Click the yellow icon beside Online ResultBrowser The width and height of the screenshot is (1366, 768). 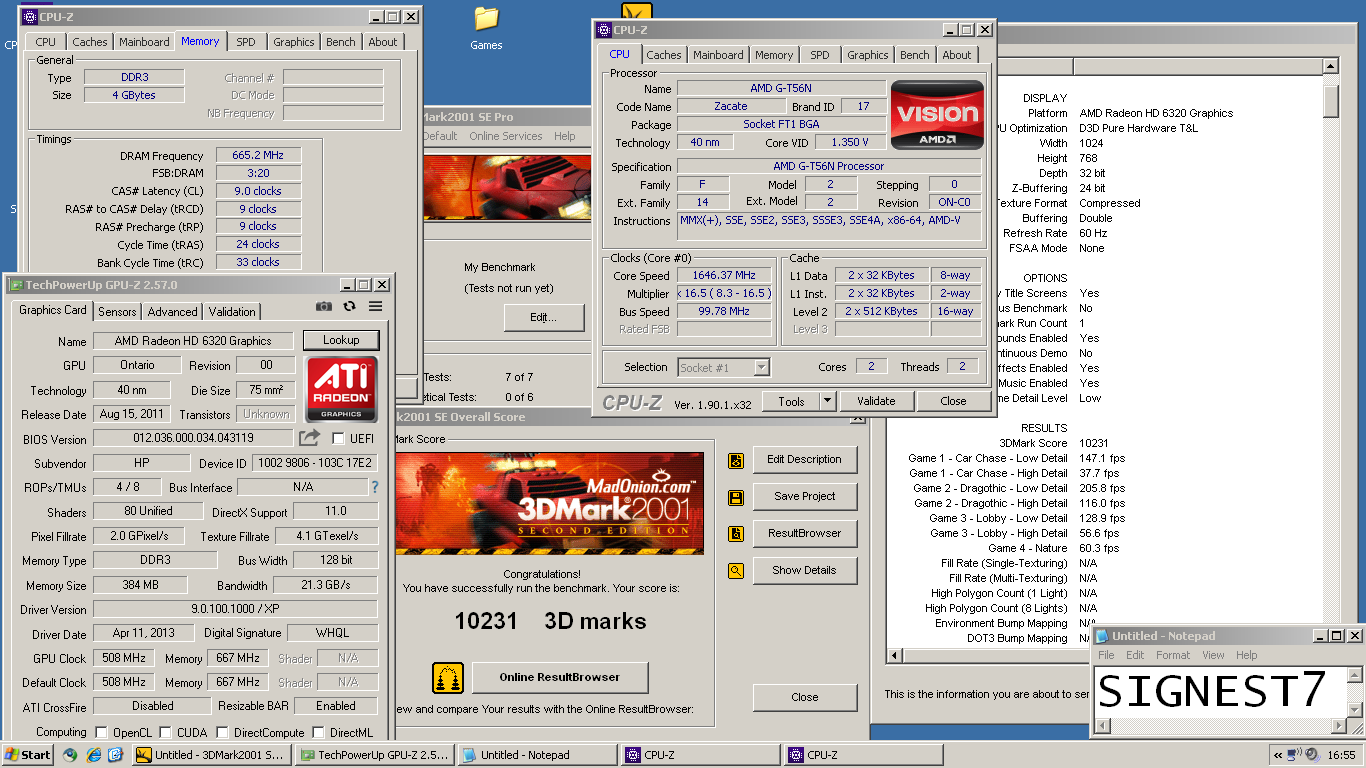click(x=448, y=678)
